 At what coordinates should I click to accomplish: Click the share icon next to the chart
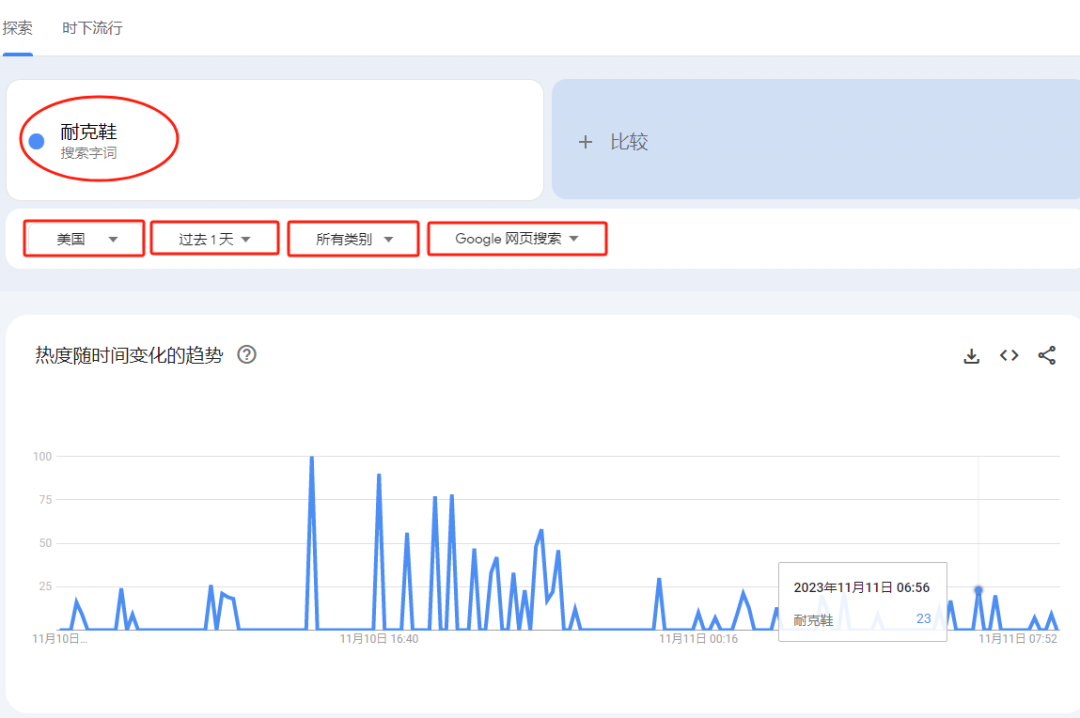tap(1047, 355)
